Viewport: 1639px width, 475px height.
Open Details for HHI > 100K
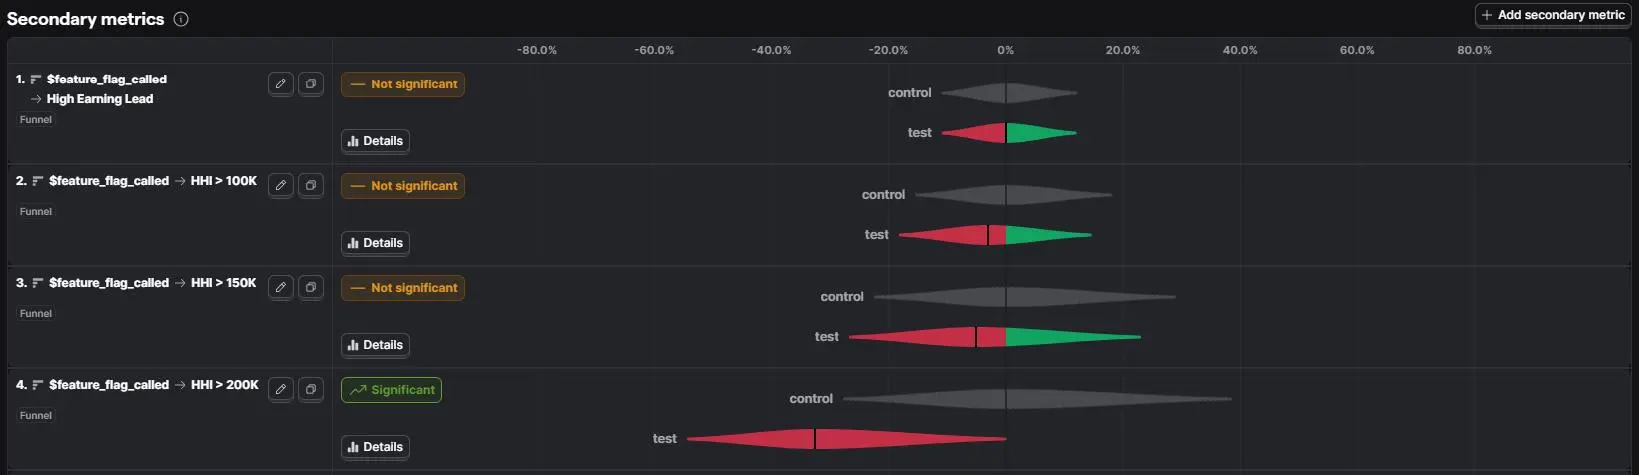pyautogui.click(x=375, y=243)
